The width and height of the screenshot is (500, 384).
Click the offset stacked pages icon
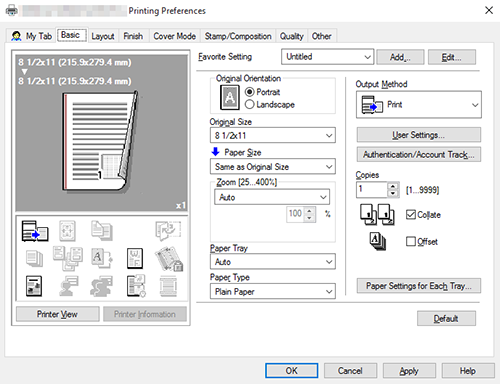(x=378, y=241)
